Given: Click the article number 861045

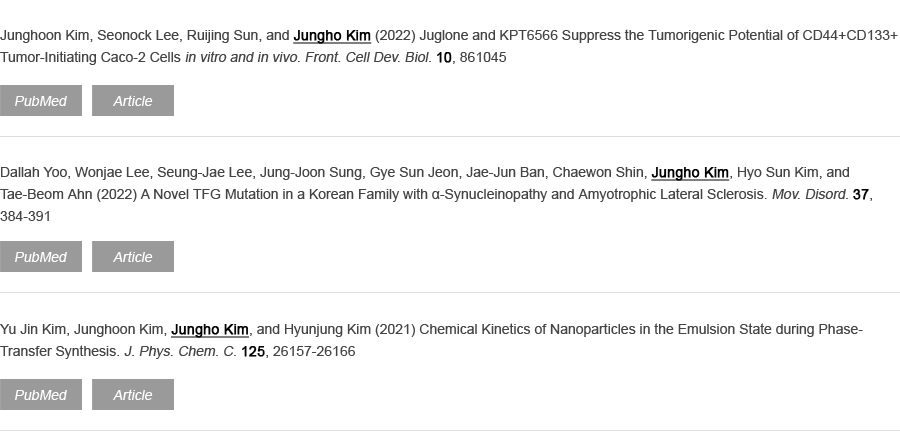Looking at the screenshot, I should click(483, 57).
